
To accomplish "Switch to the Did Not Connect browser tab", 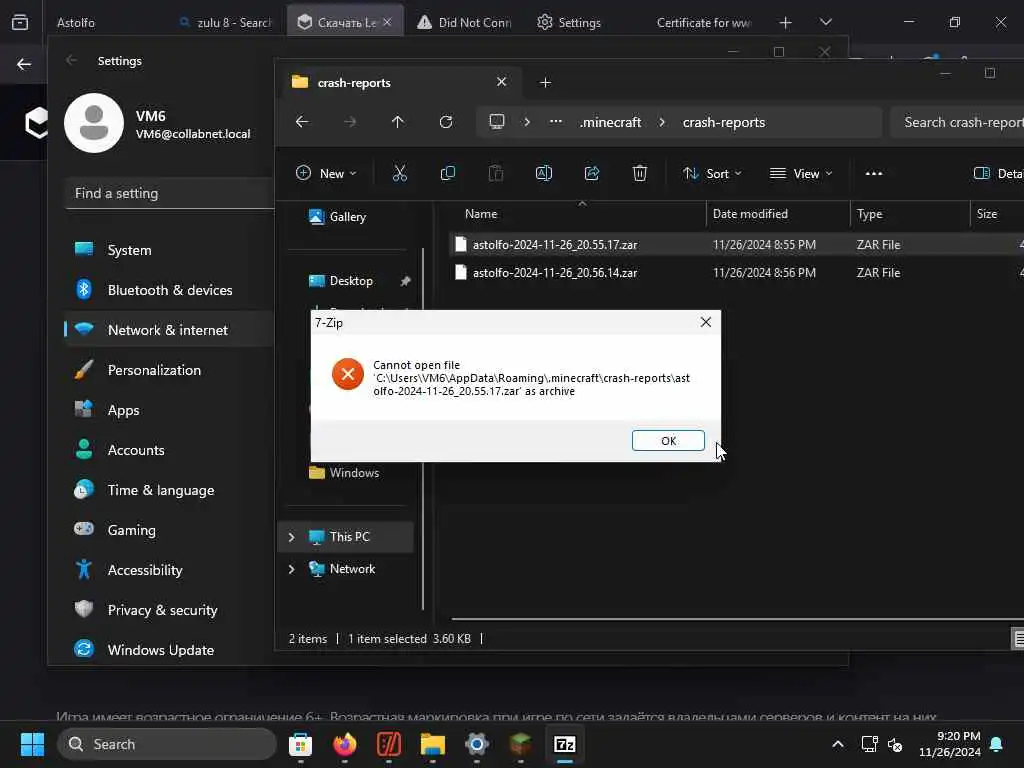I will coord(465,22).
